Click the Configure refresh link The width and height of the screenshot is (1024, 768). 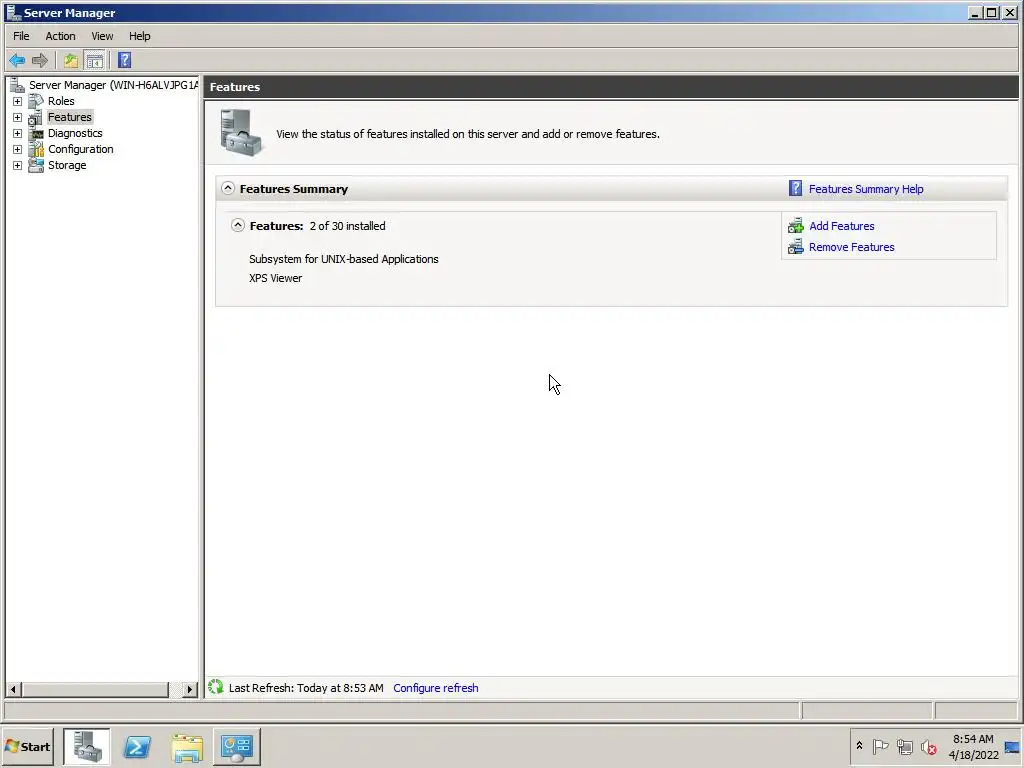[436, 688]
